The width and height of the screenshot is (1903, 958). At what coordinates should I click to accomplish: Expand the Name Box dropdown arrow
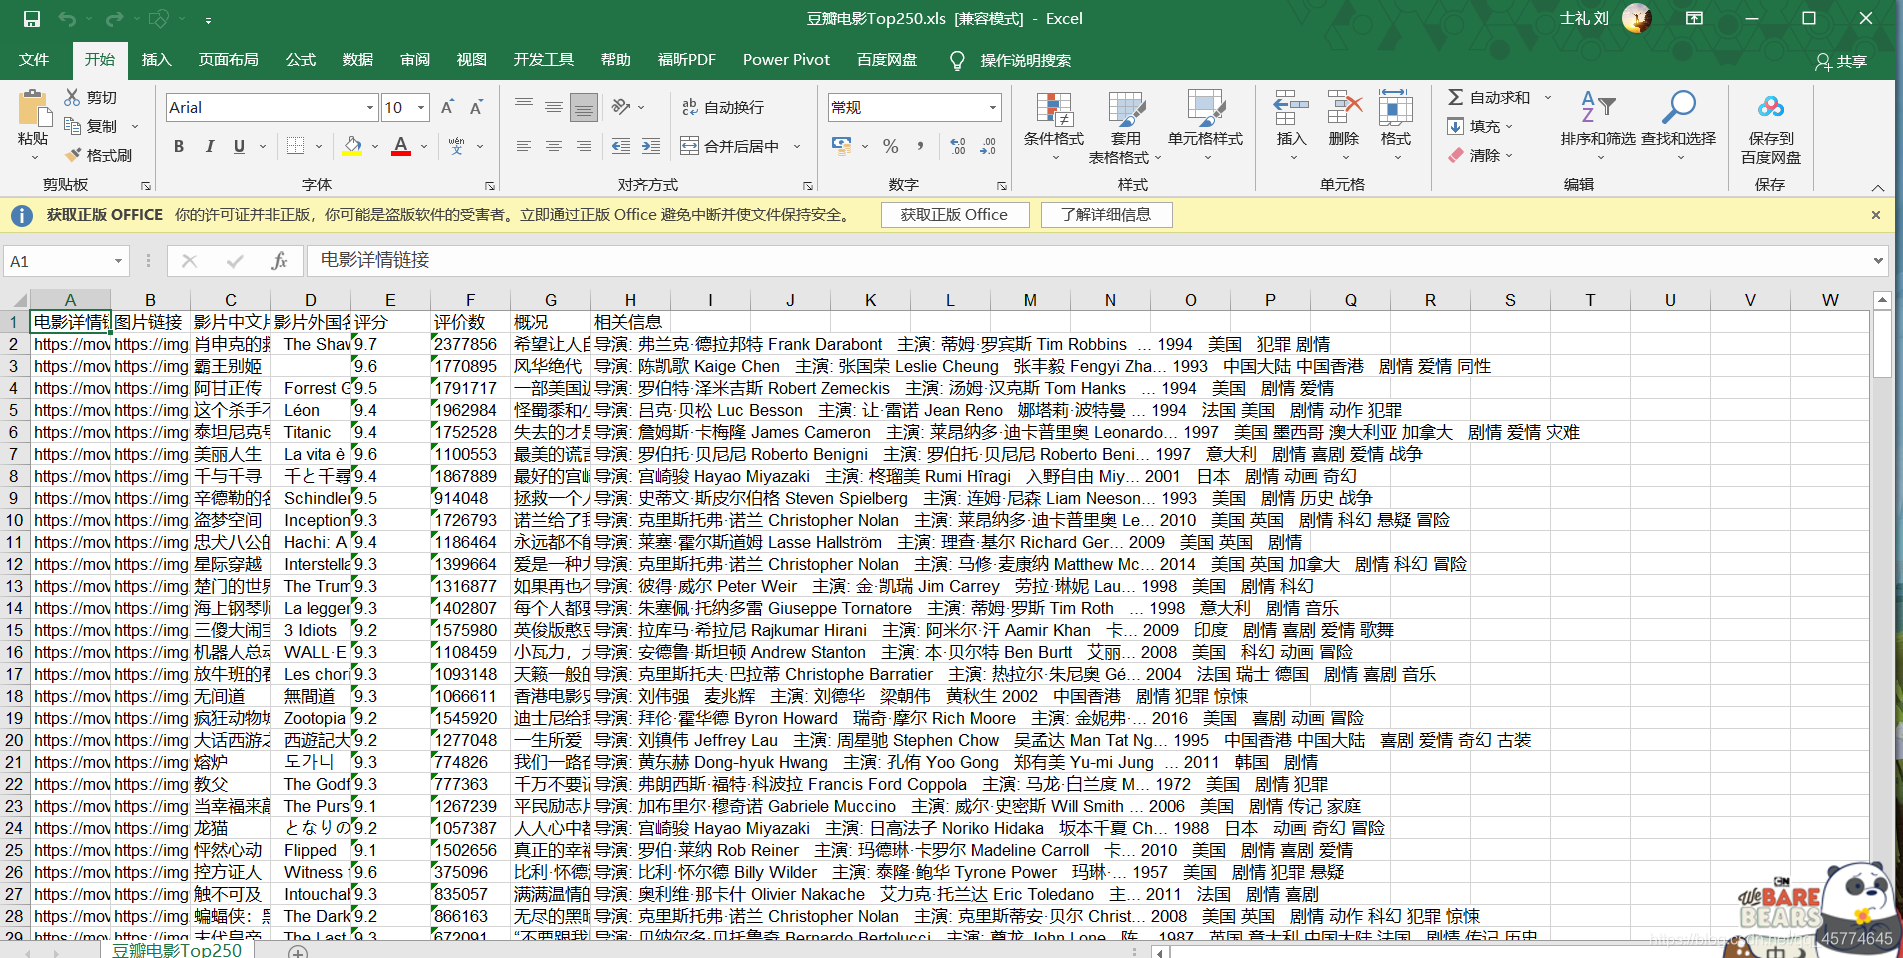[118, 261]
